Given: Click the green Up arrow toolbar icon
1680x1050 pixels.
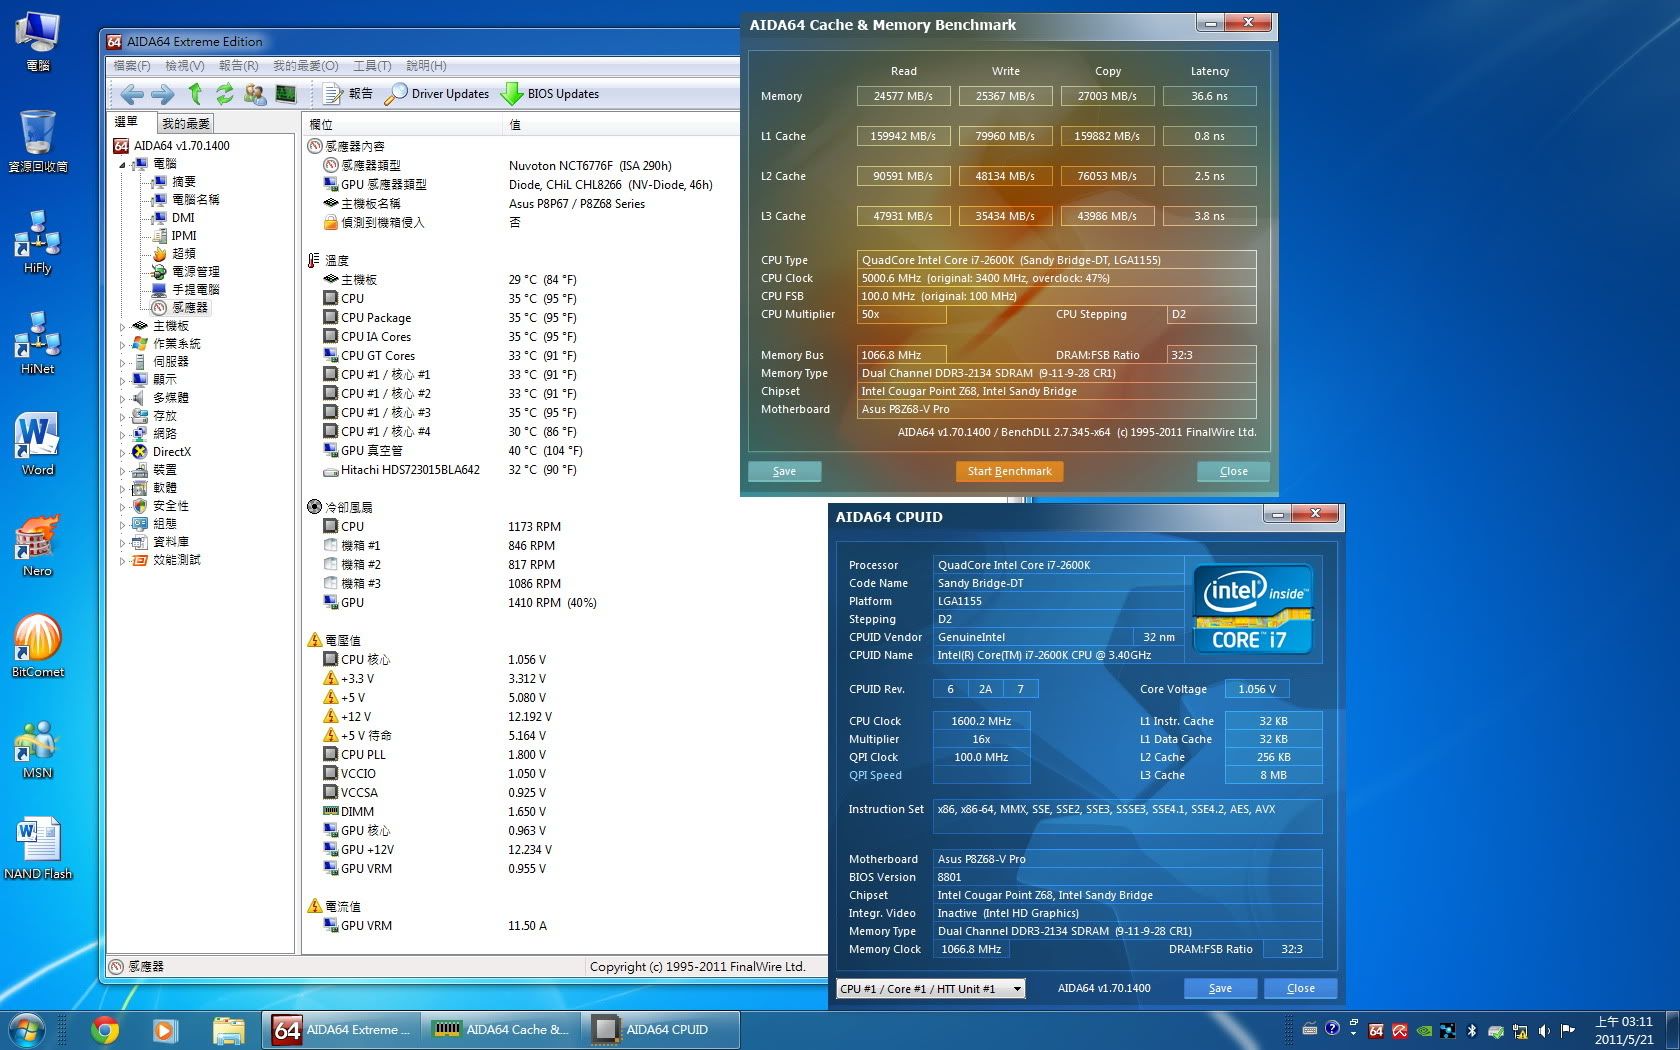Looking at the screenshot, I should (195, 94).
